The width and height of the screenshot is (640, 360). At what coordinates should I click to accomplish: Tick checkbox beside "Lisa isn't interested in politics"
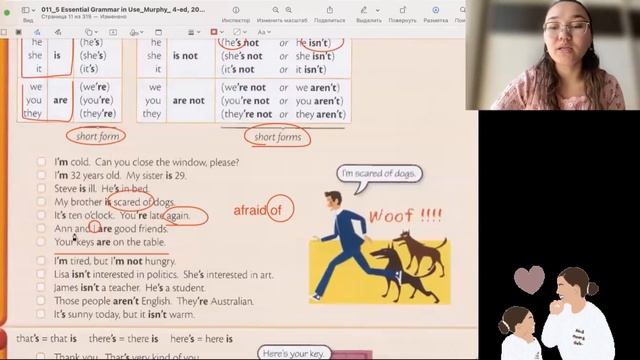[41, 274]
